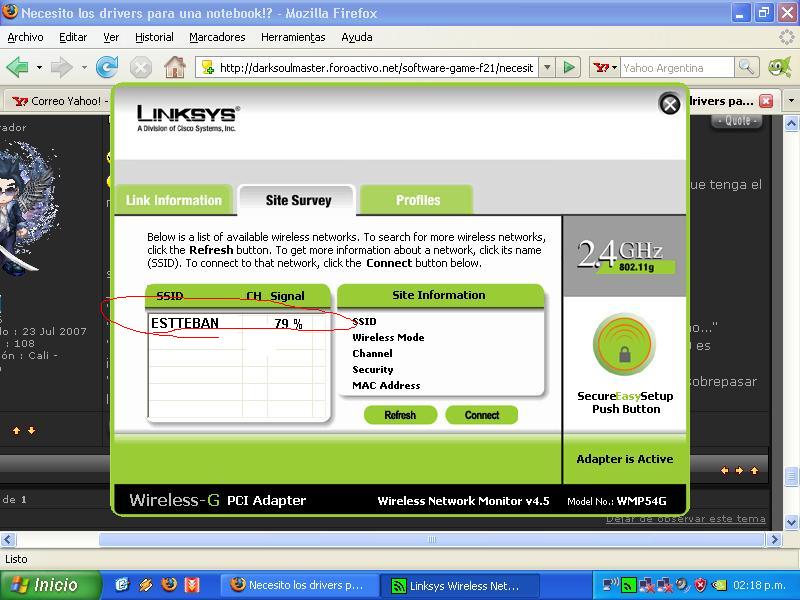
Task: Click the Adapter is Active status
Action: click(x=624, y=459)
